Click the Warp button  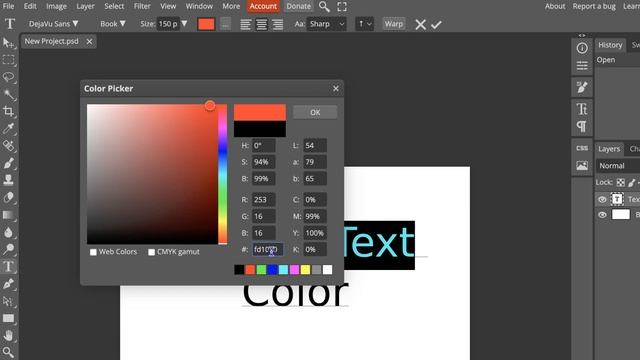coord(393,24)
